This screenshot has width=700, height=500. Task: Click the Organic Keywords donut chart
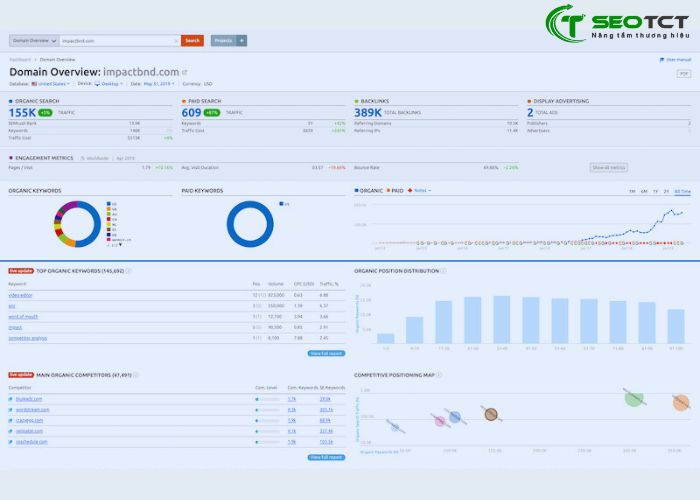tap(78, 224)
